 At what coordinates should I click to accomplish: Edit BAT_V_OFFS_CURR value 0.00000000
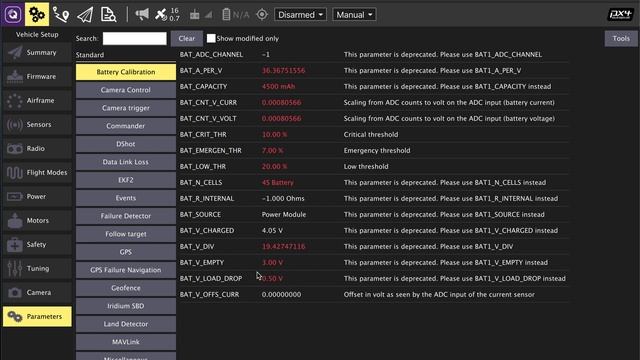click(281, 294)
